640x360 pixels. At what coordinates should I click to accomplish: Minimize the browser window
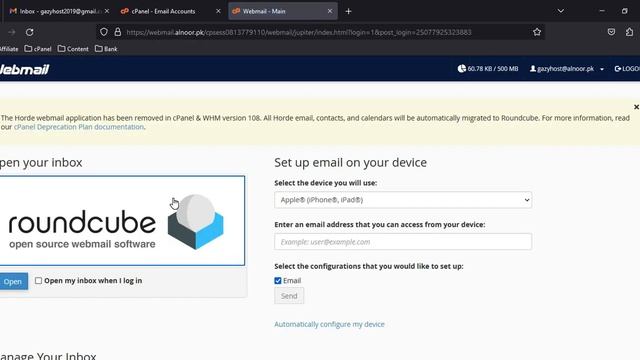[602, 11]
